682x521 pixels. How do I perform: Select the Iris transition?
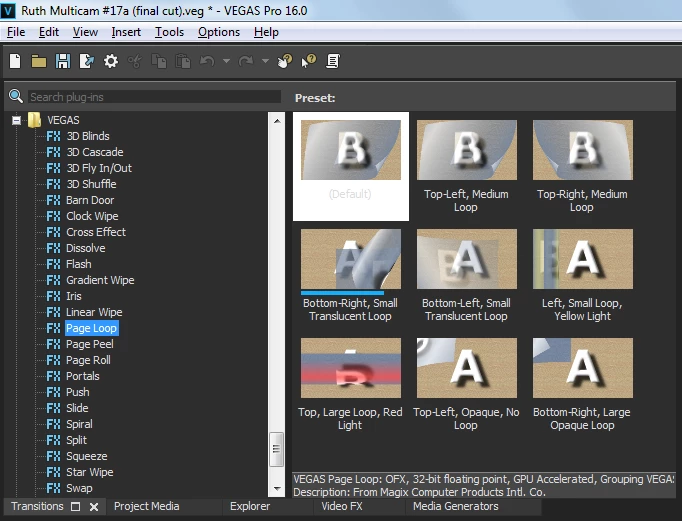point(74,296)
